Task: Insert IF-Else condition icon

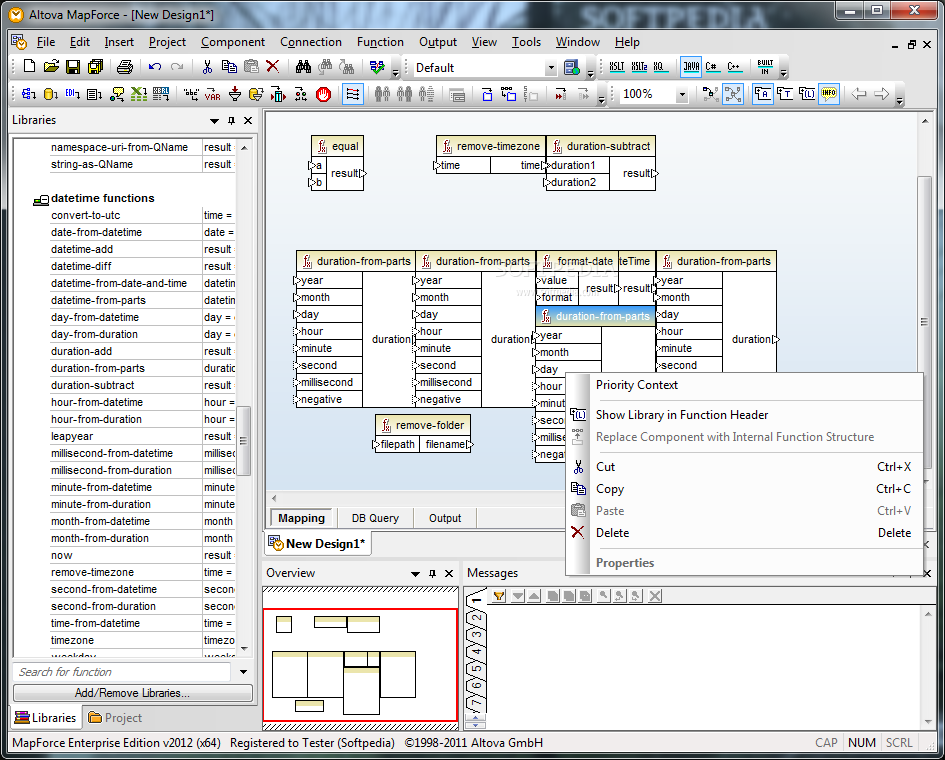Action: 301,94
